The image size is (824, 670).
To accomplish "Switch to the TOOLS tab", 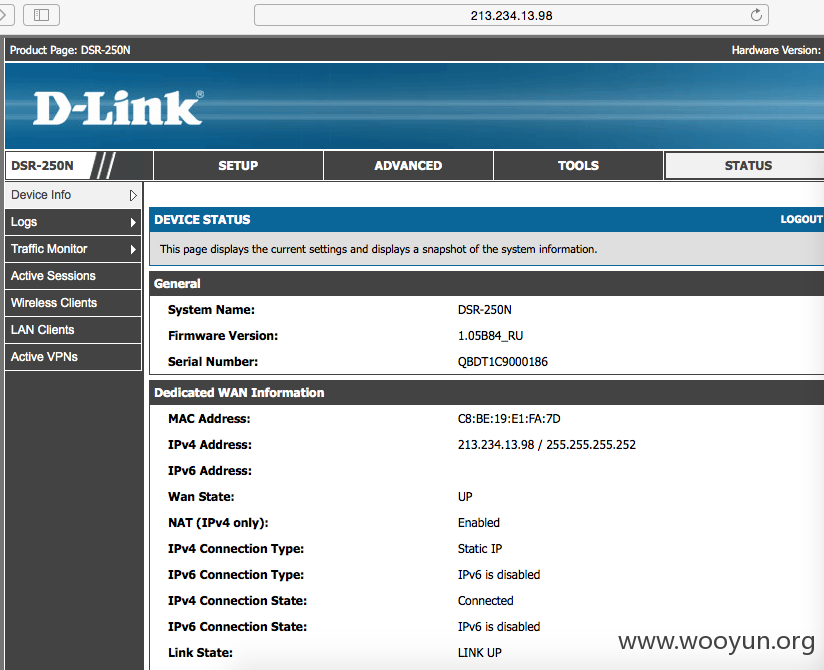I will pos(578,166).
